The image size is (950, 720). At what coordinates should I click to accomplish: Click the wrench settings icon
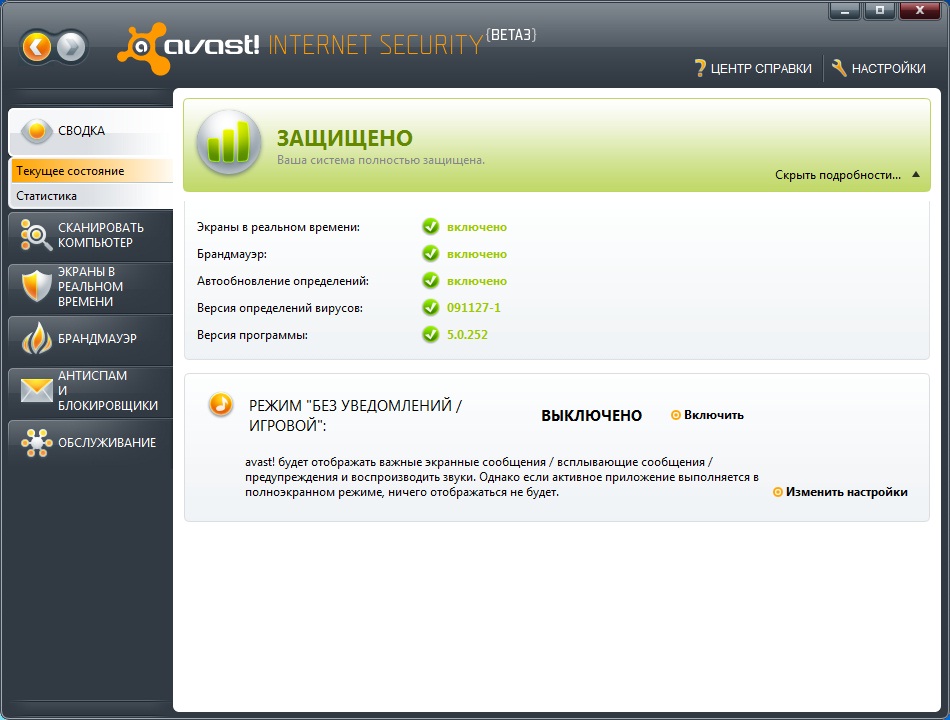pos(839,68)
